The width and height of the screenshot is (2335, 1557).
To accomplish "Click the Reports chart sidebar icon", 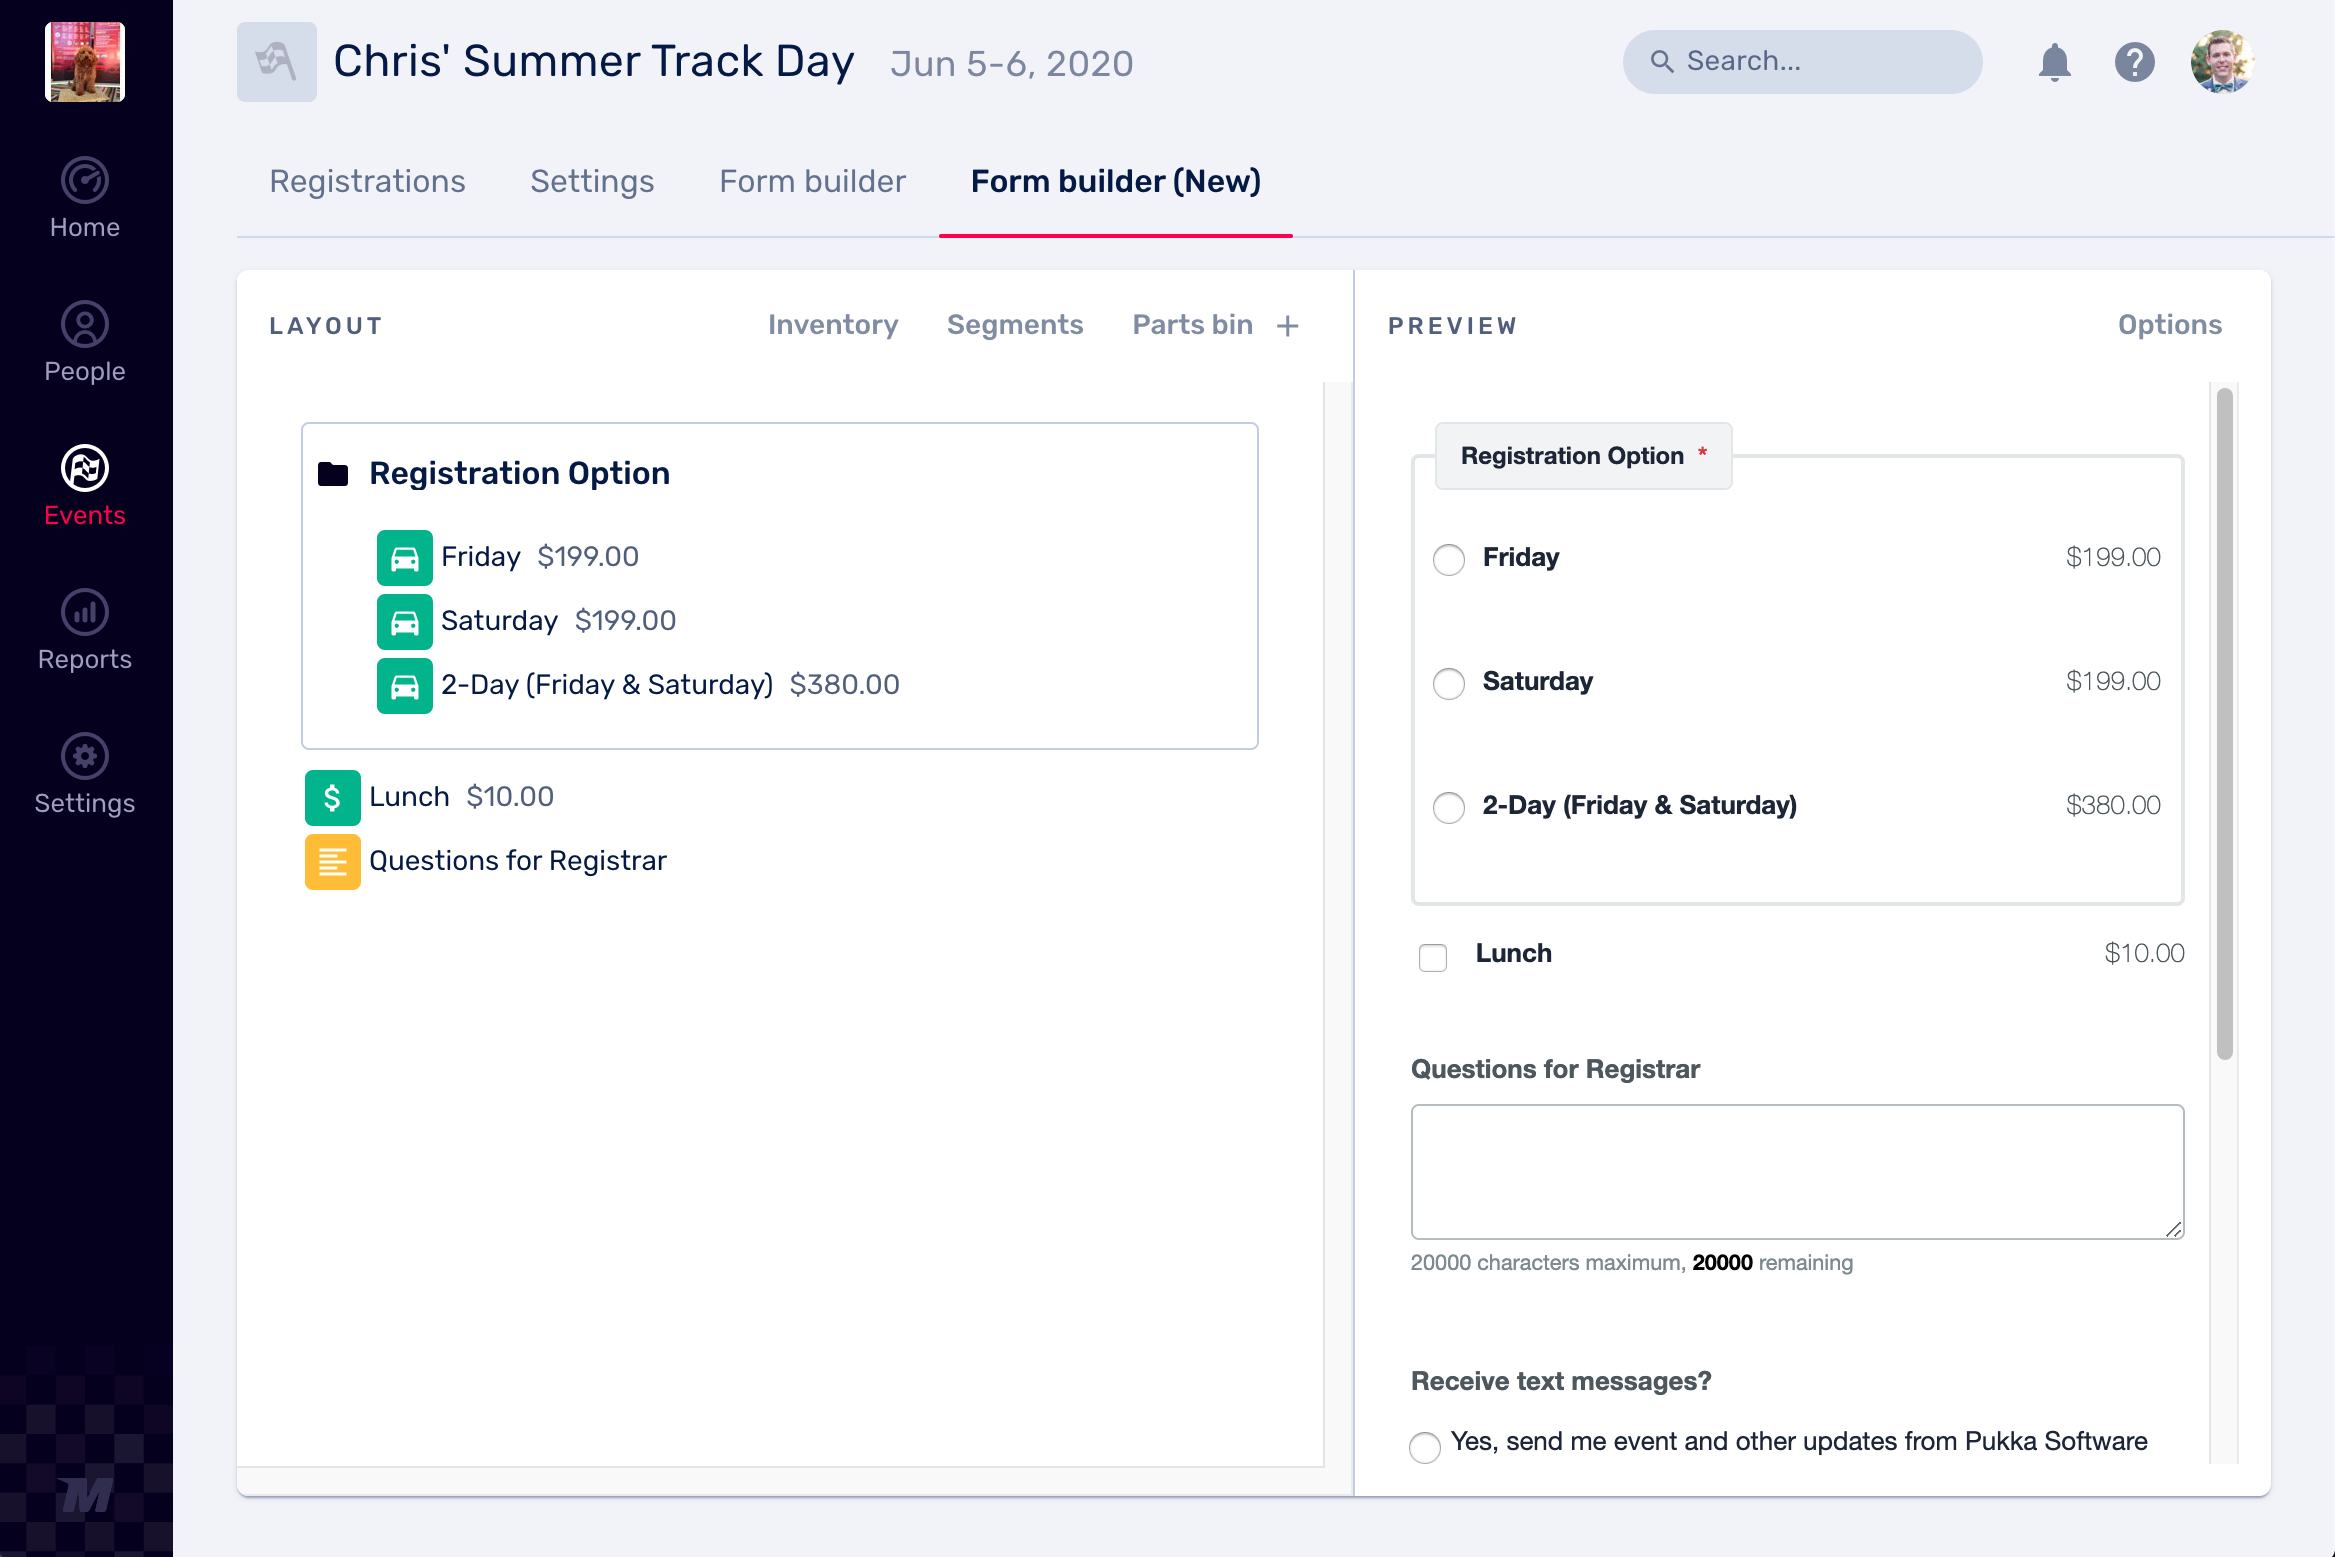I will (x=85, y=613).
